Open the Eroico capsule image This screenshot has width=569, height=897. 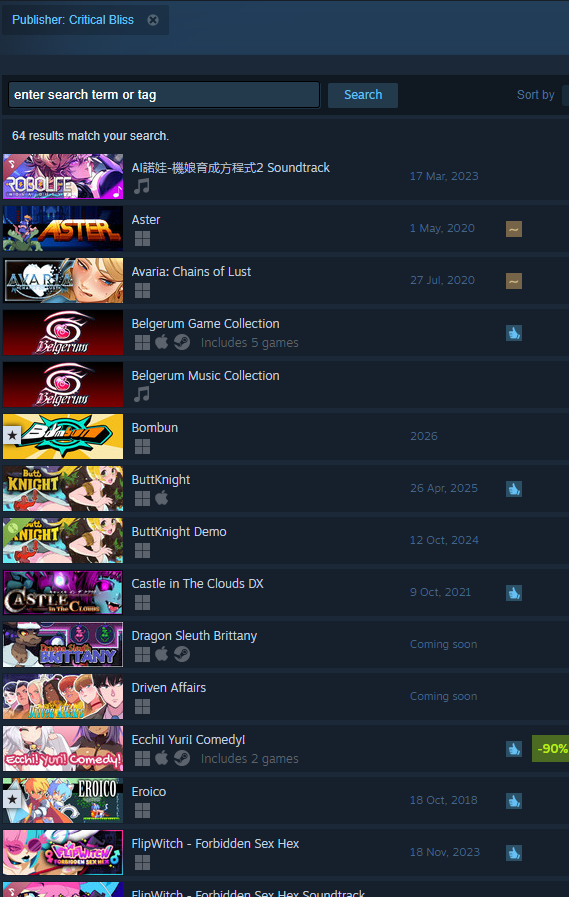click(x=63, y=800)
